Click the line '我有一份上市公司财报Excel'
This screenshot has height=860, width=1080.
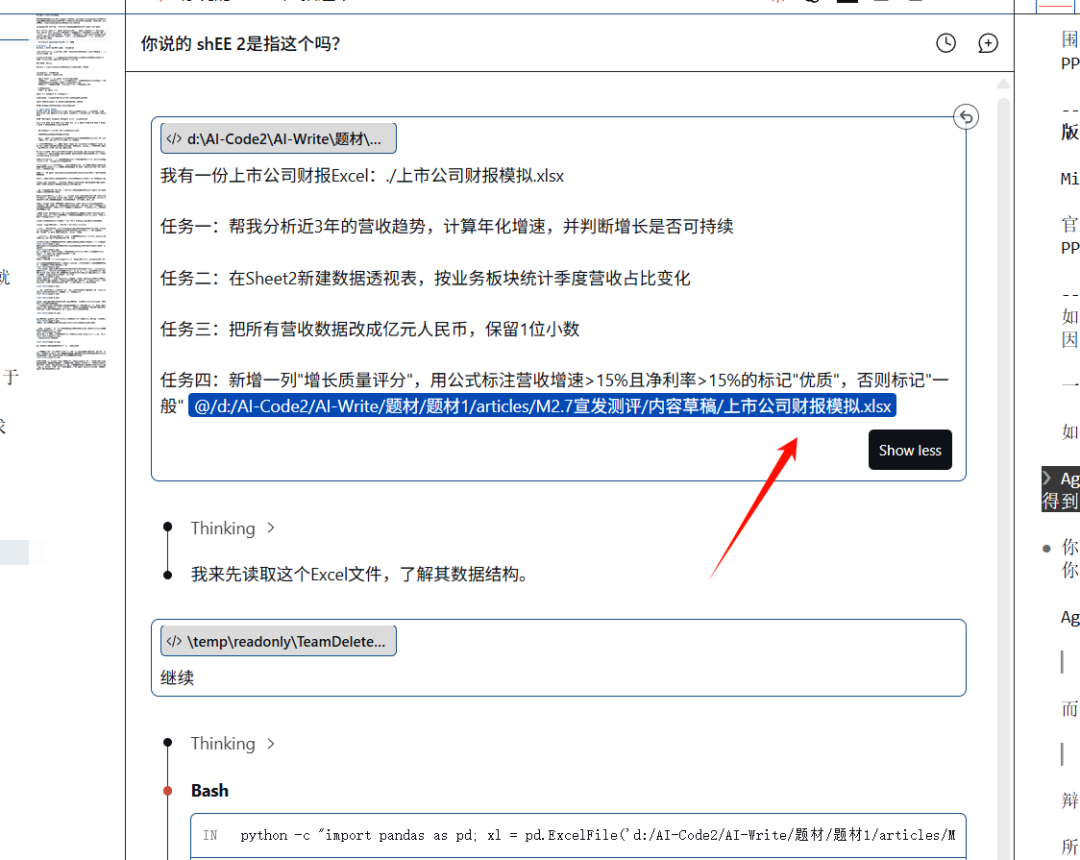pyautogui.click(x=362, y=176)
